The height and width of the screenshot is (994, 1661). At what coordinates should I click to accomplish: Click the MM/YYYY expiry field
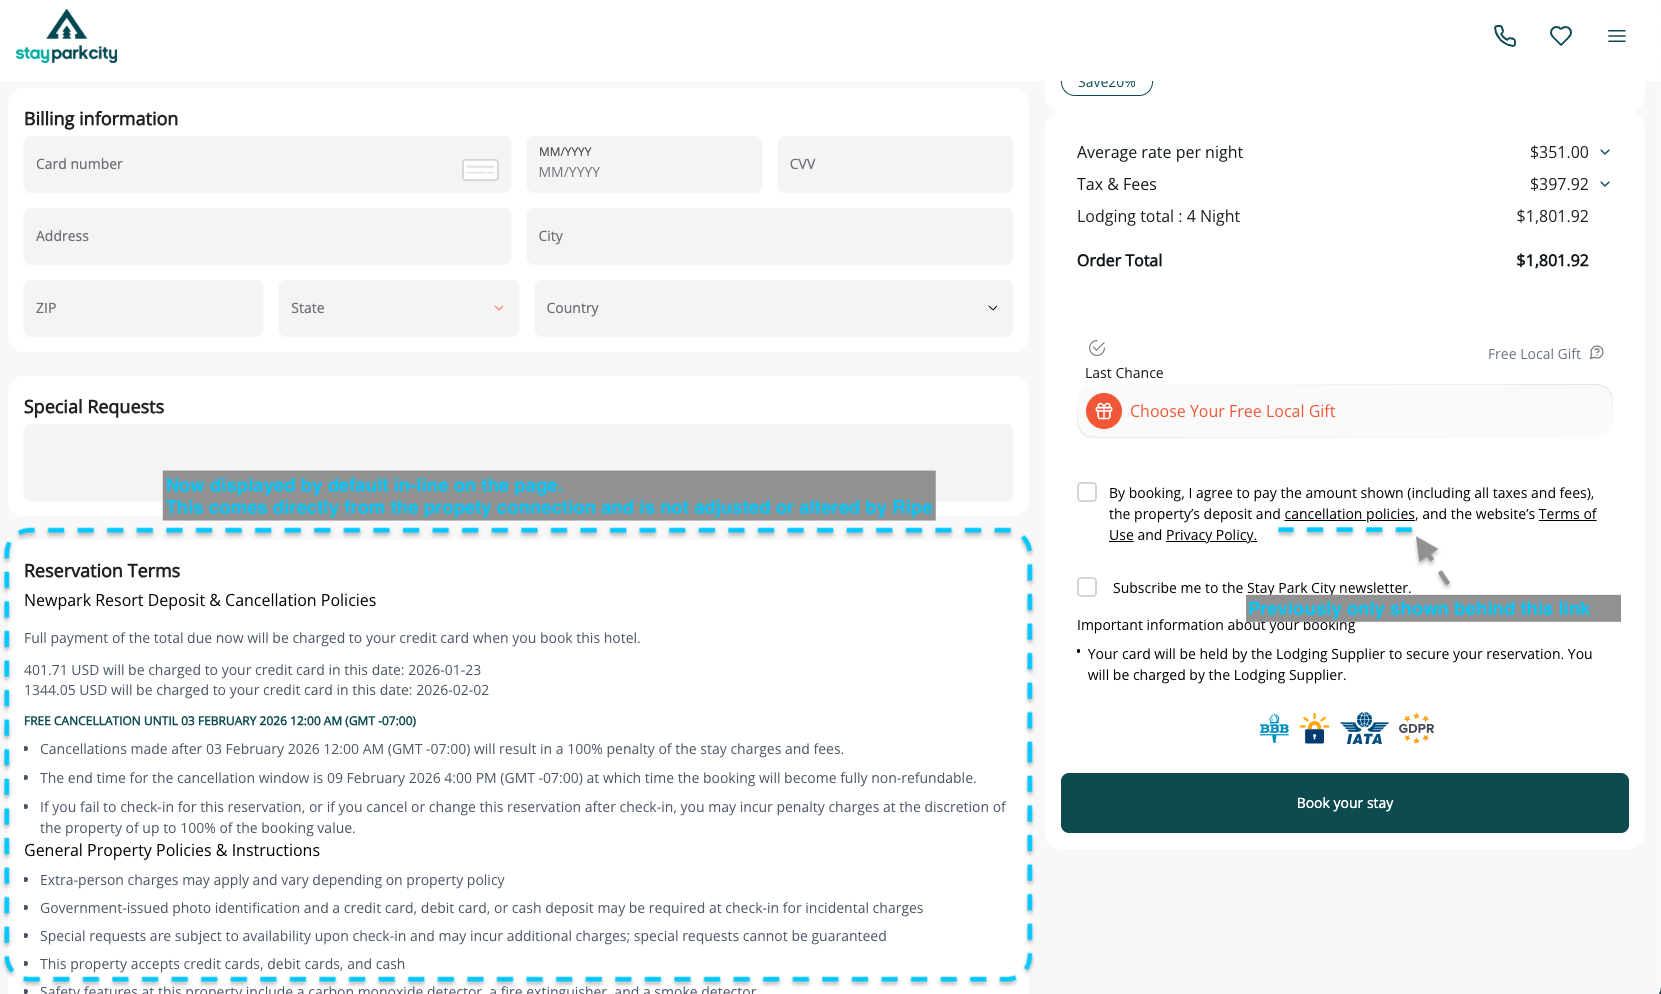(644, 164)
